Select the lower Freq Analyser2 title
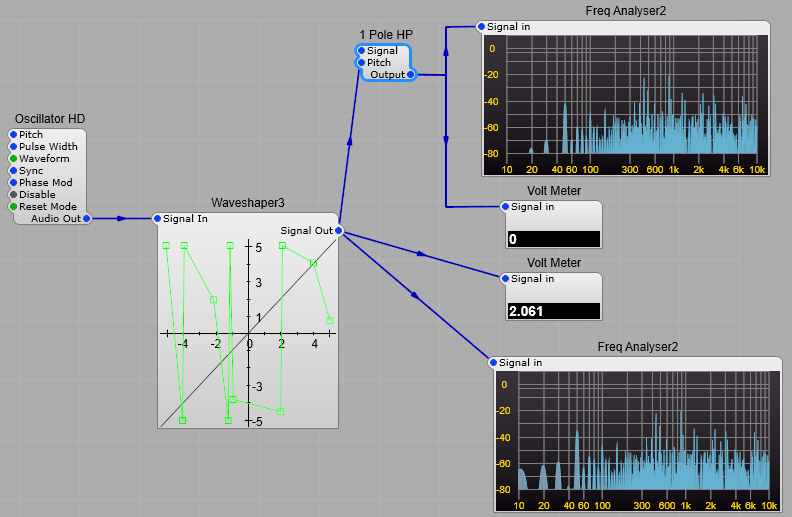Screen dimensions: 792x517 click(637, 347)
